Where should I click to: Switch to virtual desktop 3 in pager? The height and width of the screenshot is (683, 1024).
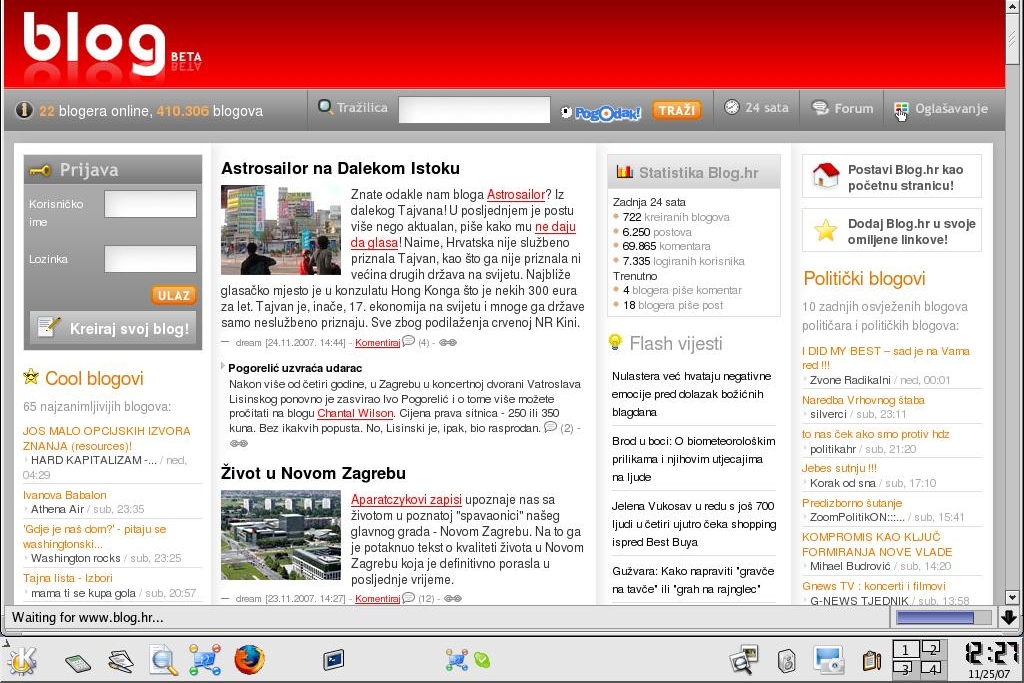(x=904, y=669)
